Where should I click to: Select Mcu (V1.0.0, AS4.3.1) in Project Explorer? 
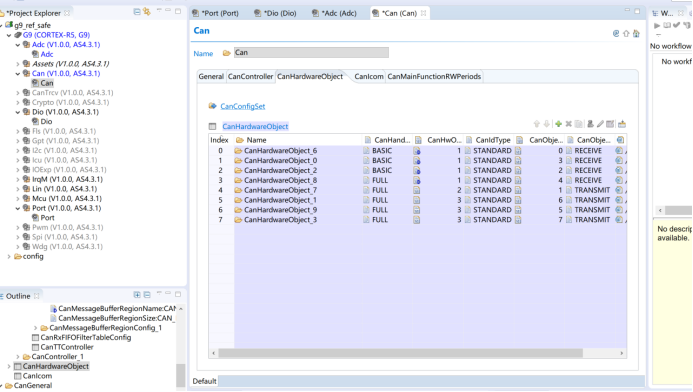[x=67, y=198]
